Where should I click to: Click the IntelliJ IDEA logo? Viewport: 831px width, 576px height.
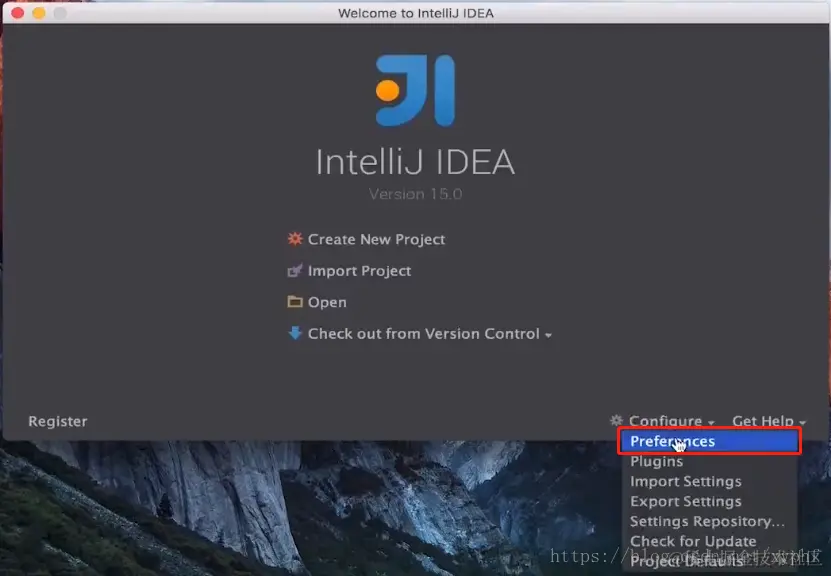tap(415, 91)
